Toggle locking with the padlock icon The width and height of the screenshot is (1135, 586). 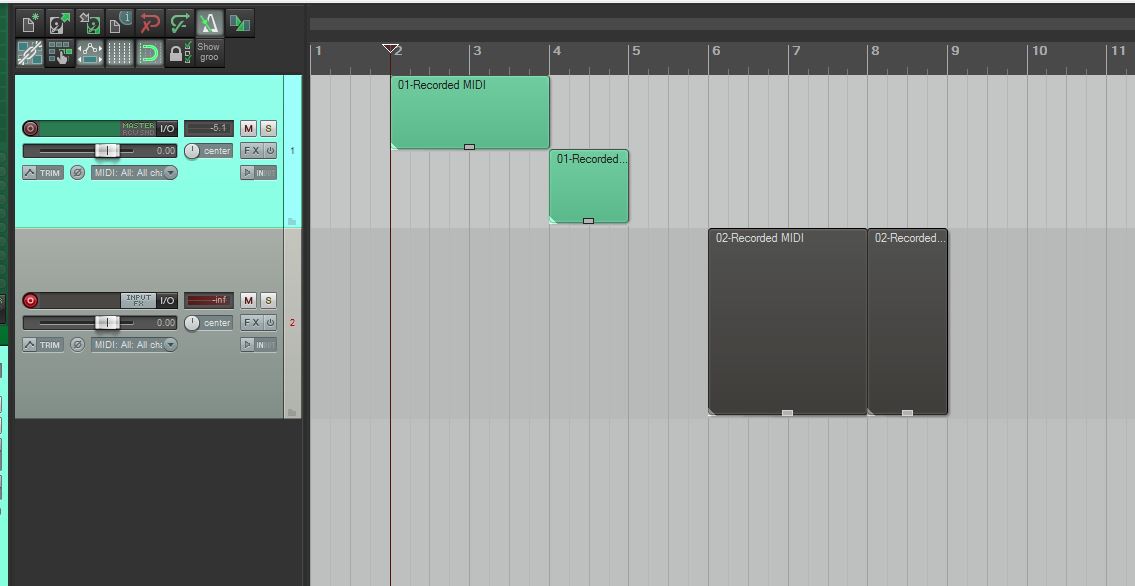point(179,54)
